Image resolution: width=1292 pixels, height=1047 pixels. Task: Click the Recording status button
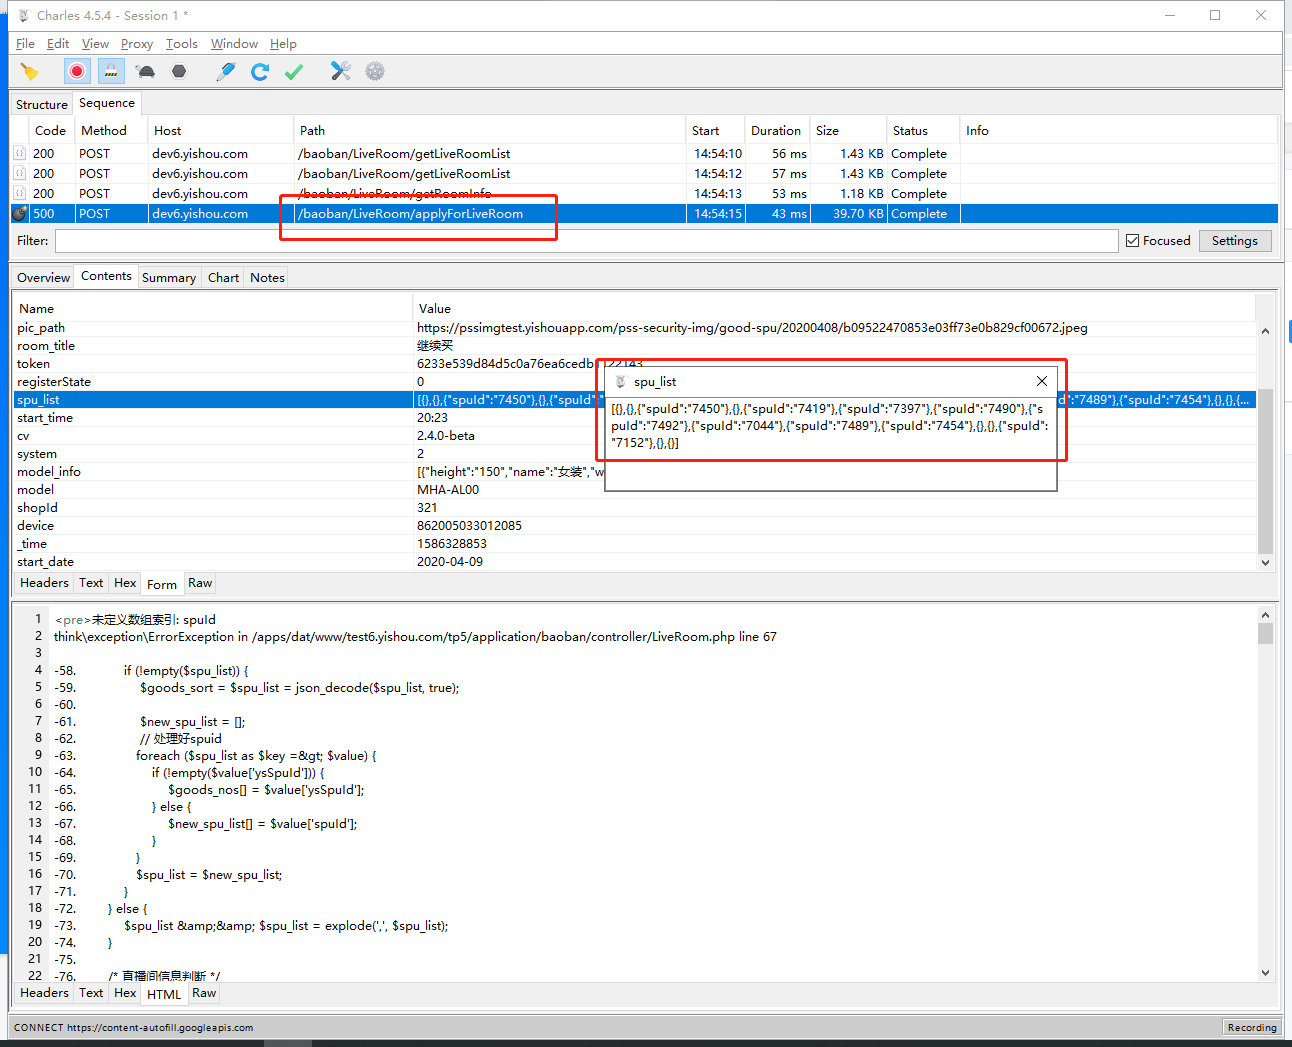1252,1027
